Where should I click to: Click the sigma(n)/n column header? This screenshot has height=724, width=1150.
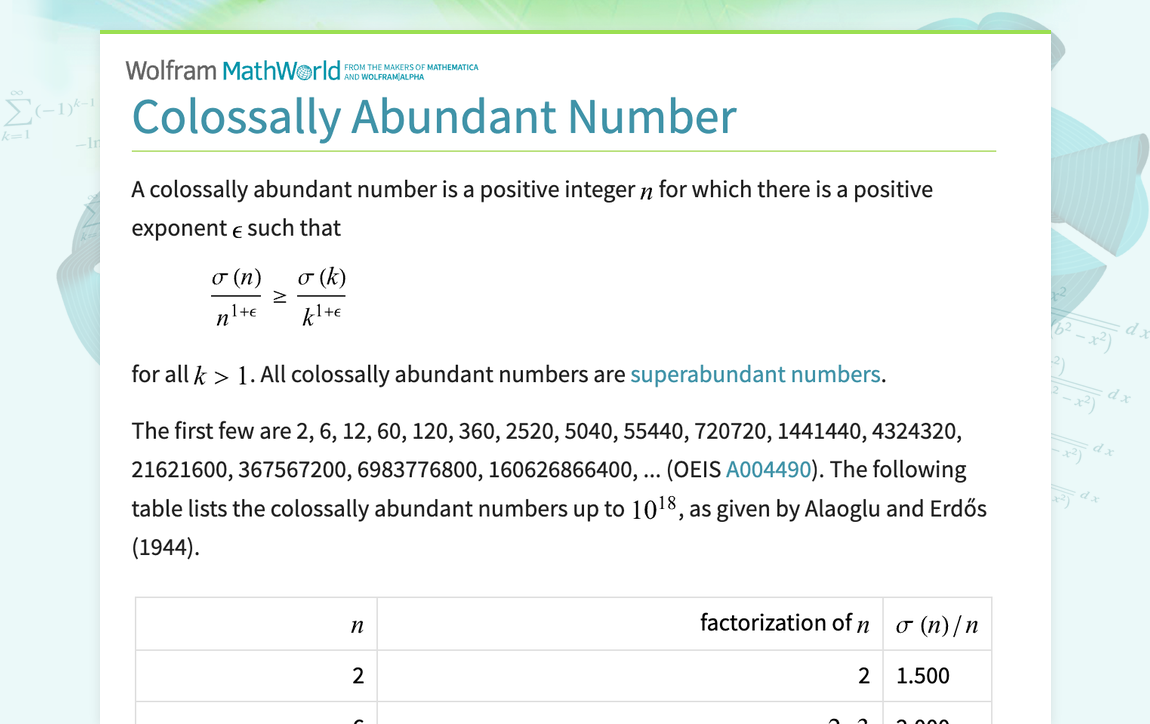pyautogui.click(x=936, y=622)
